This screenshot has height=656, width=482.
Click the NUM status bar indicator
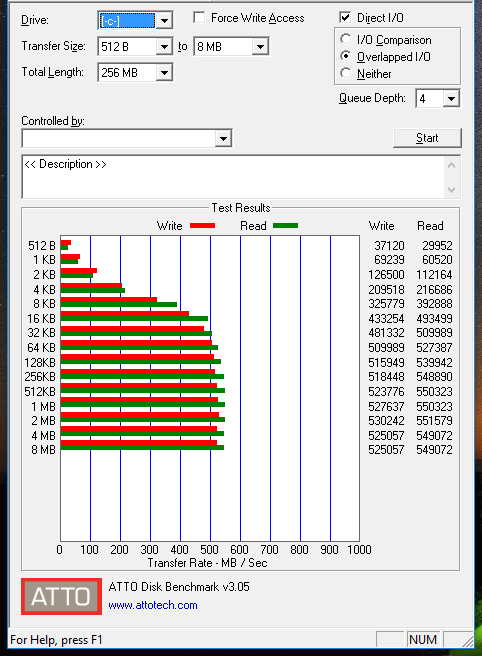[x=423, y=640]
